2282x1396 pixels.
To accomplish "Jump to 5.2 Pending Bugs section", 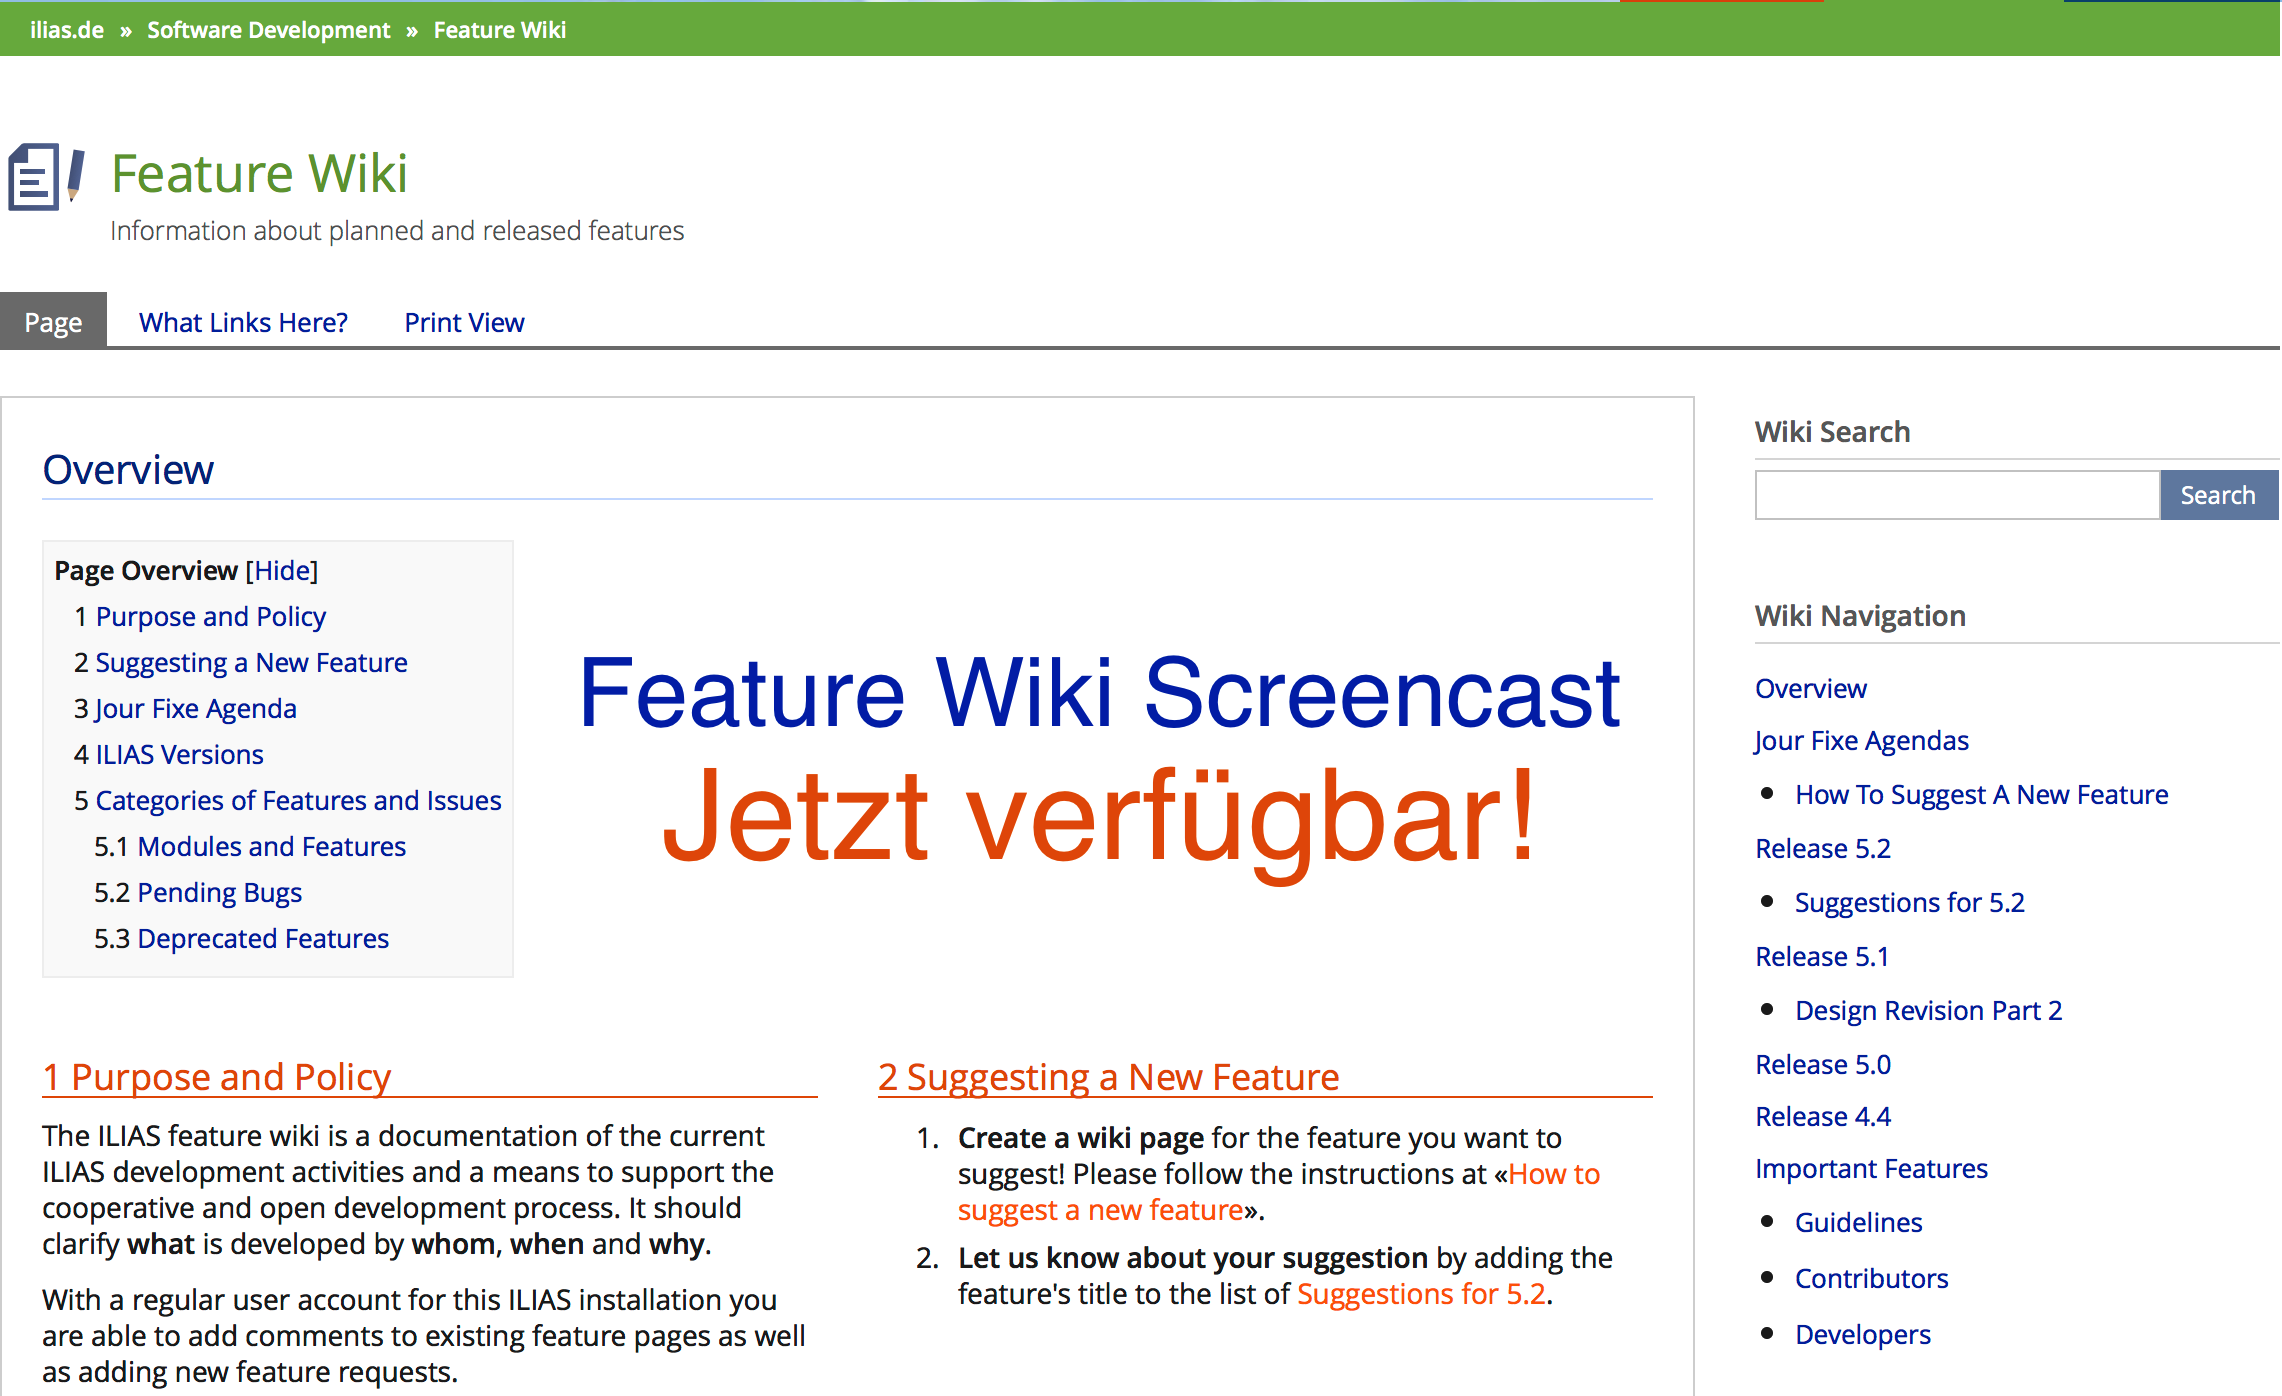I will (219, 892).
